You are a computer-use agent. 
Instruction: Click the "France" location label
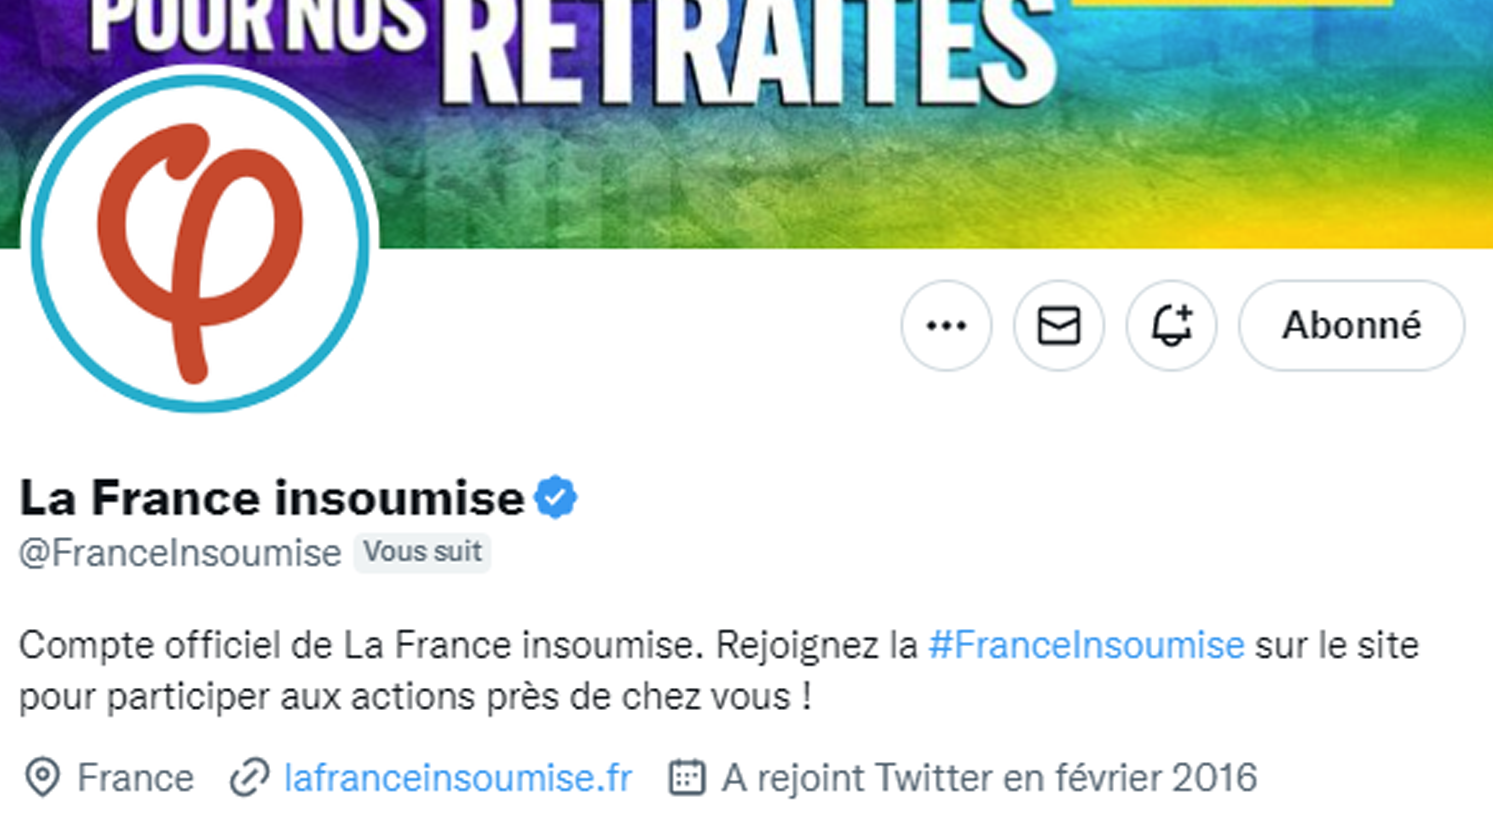tap(135, 778)
